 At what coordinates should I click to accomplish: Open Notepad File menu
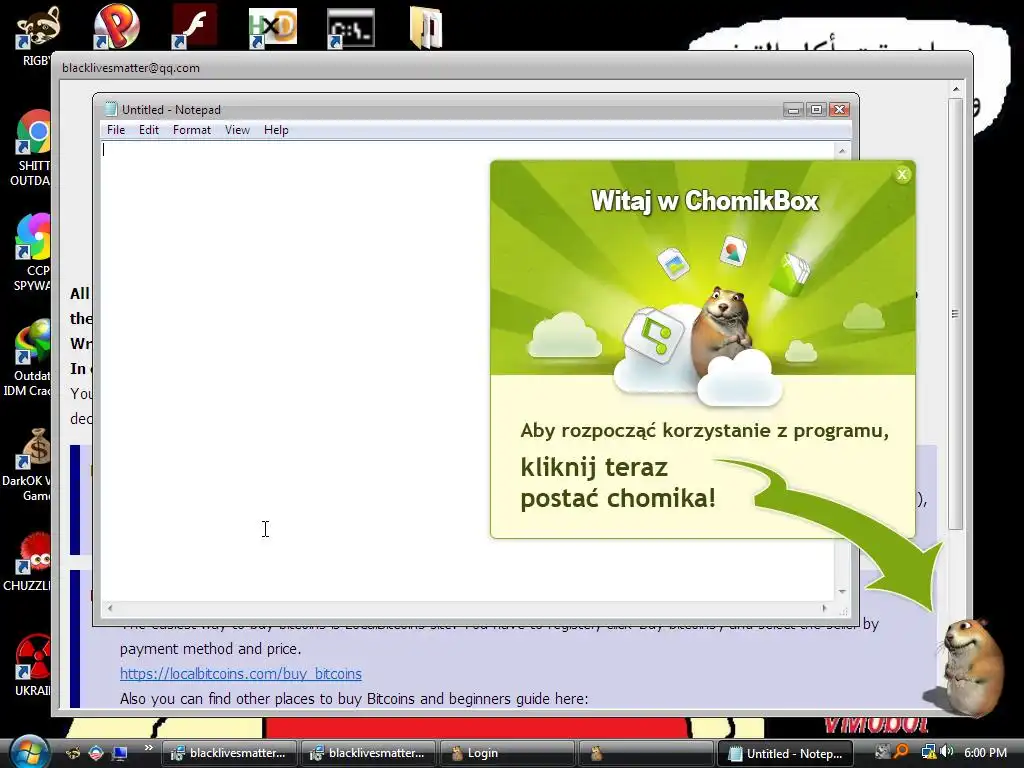click(x=116, y=130)
